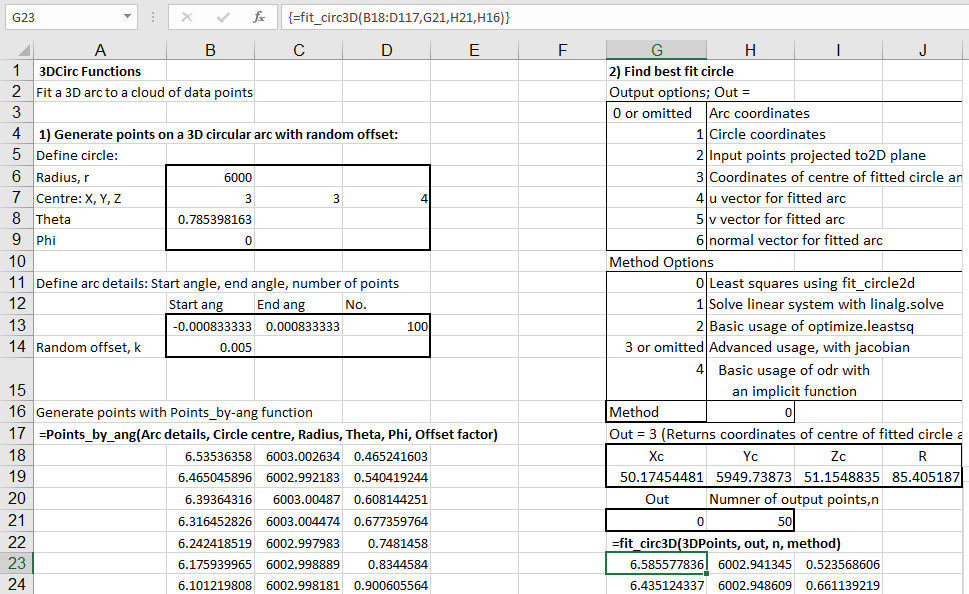The width and height of the screenshot is (969, 594).
Task: Click the number of output points cell 50
Action: pos(750,521)
